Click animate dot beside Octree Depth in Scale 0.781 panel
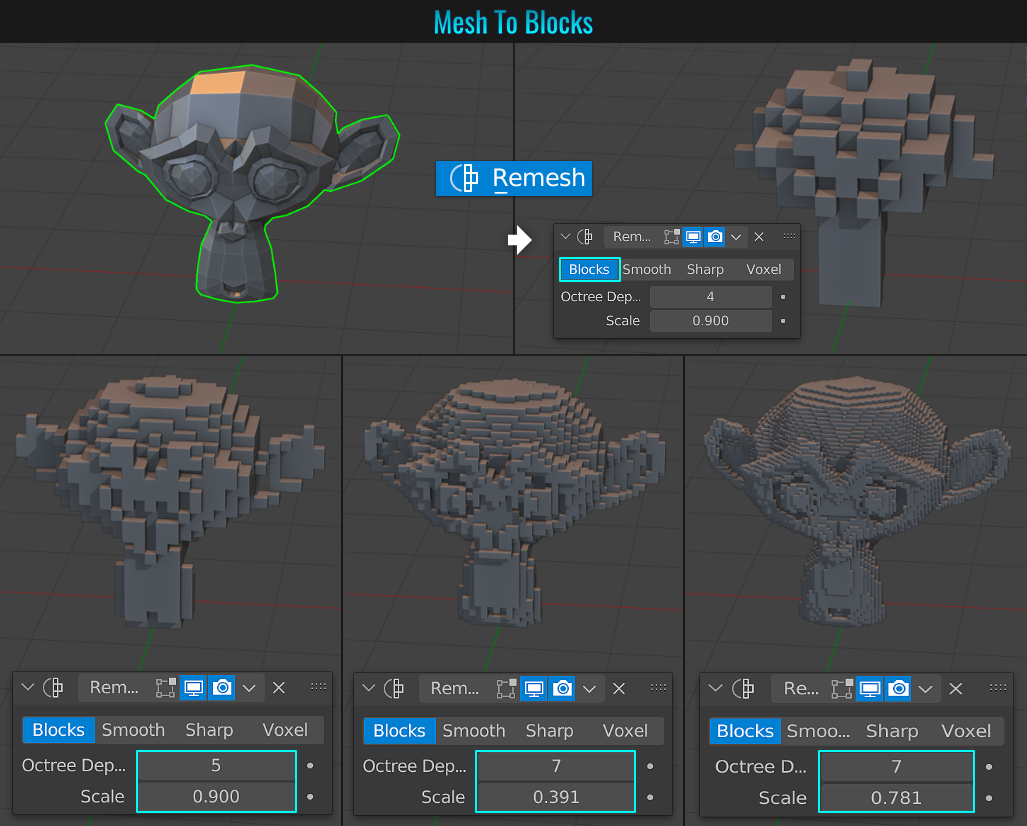The width and height of the screenshot is (1027, 826). [989, 766]
